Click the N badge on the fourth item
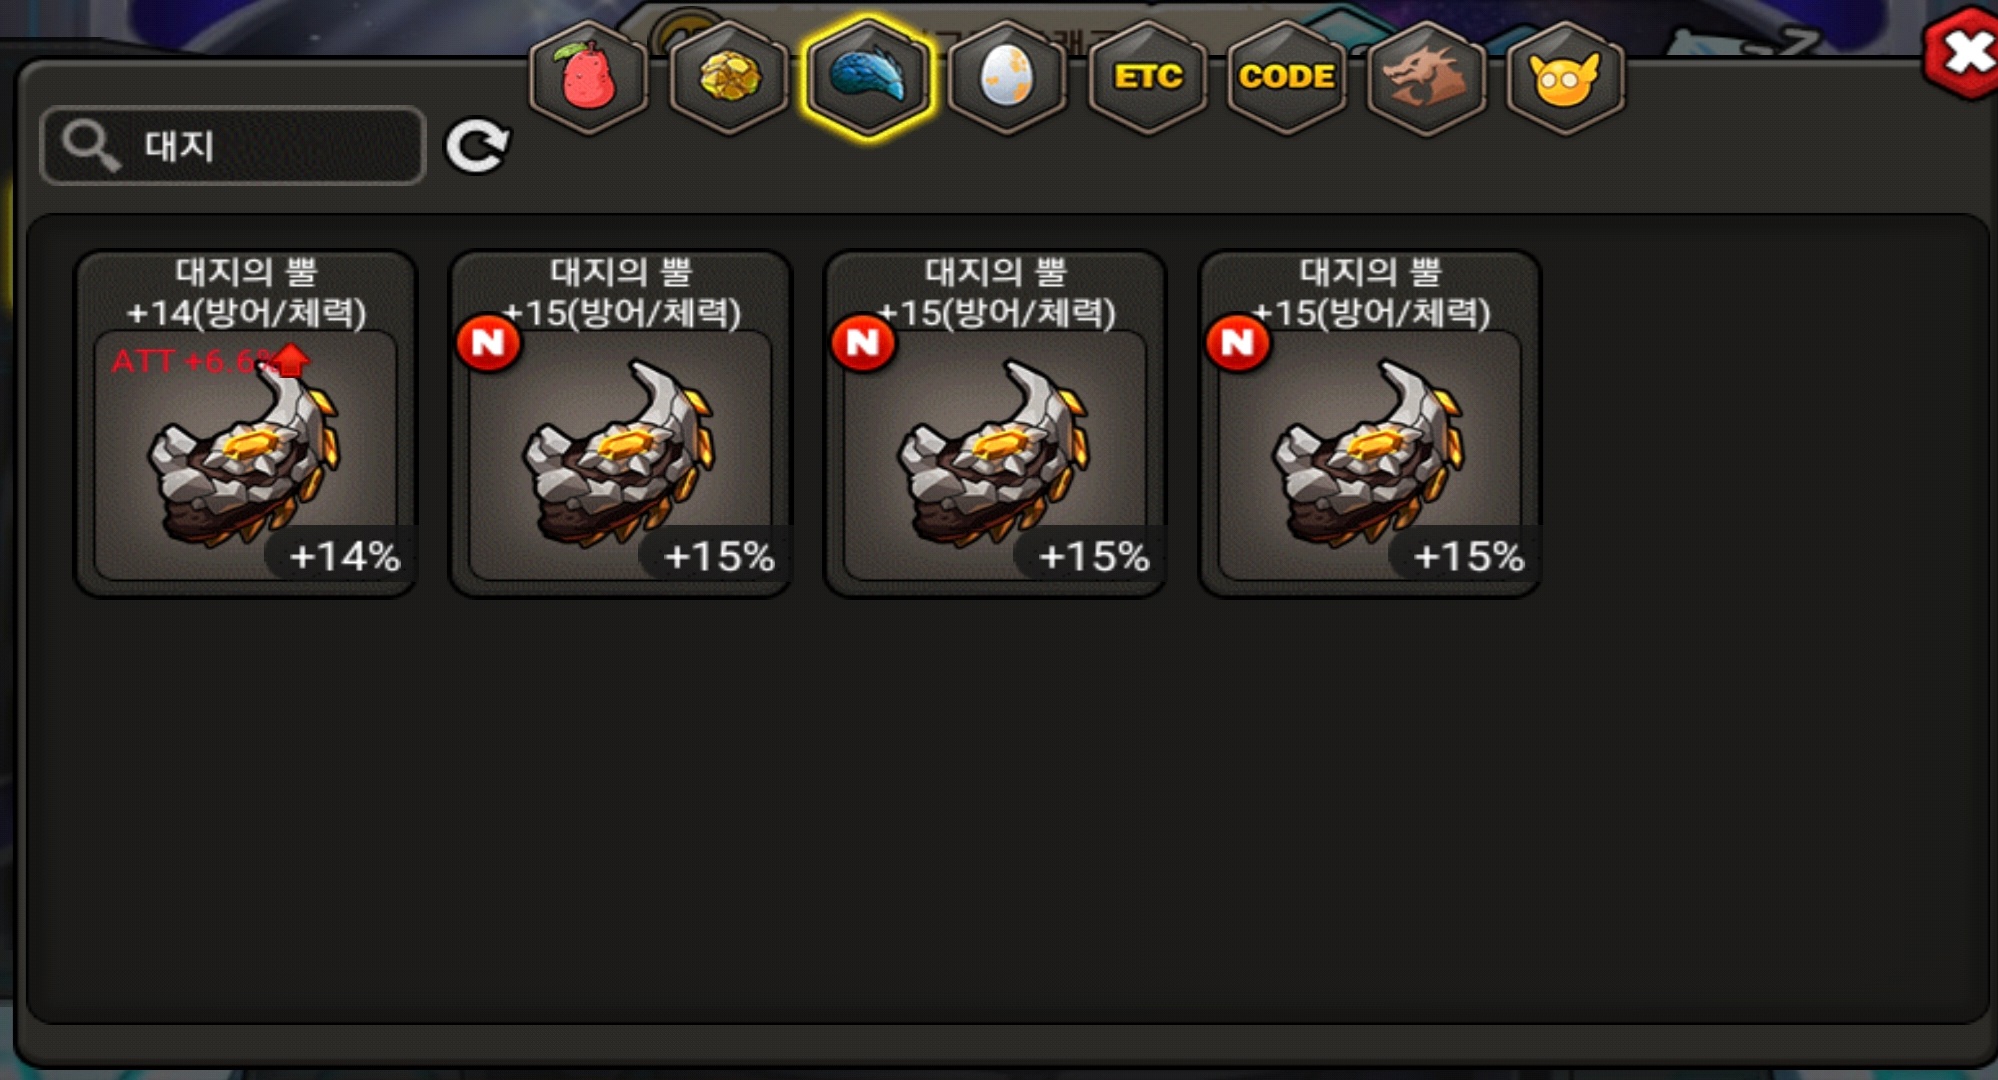Screen dimensions: 1998x1080 click(x=1238, y=343)
